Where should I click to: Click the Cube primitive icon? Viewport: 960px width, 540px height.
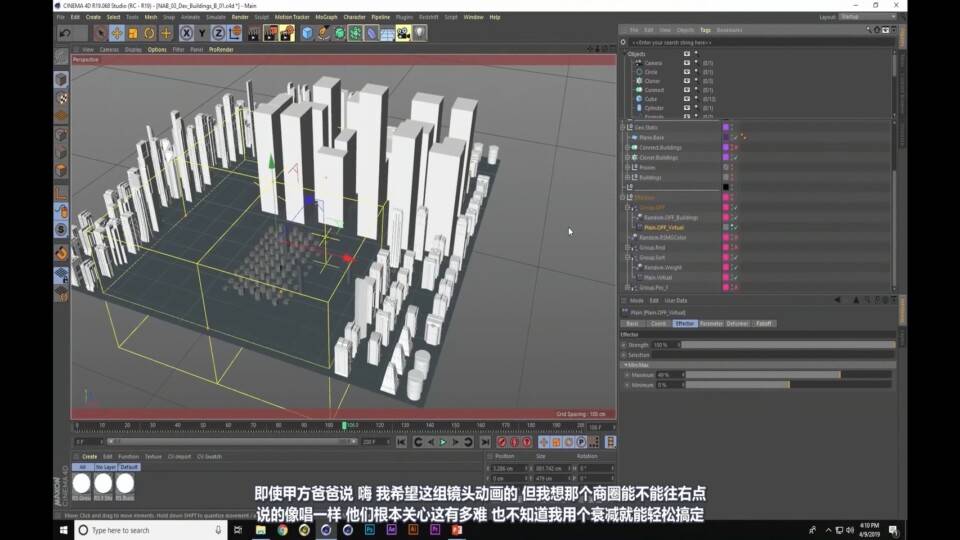click(x=307, y=33)
